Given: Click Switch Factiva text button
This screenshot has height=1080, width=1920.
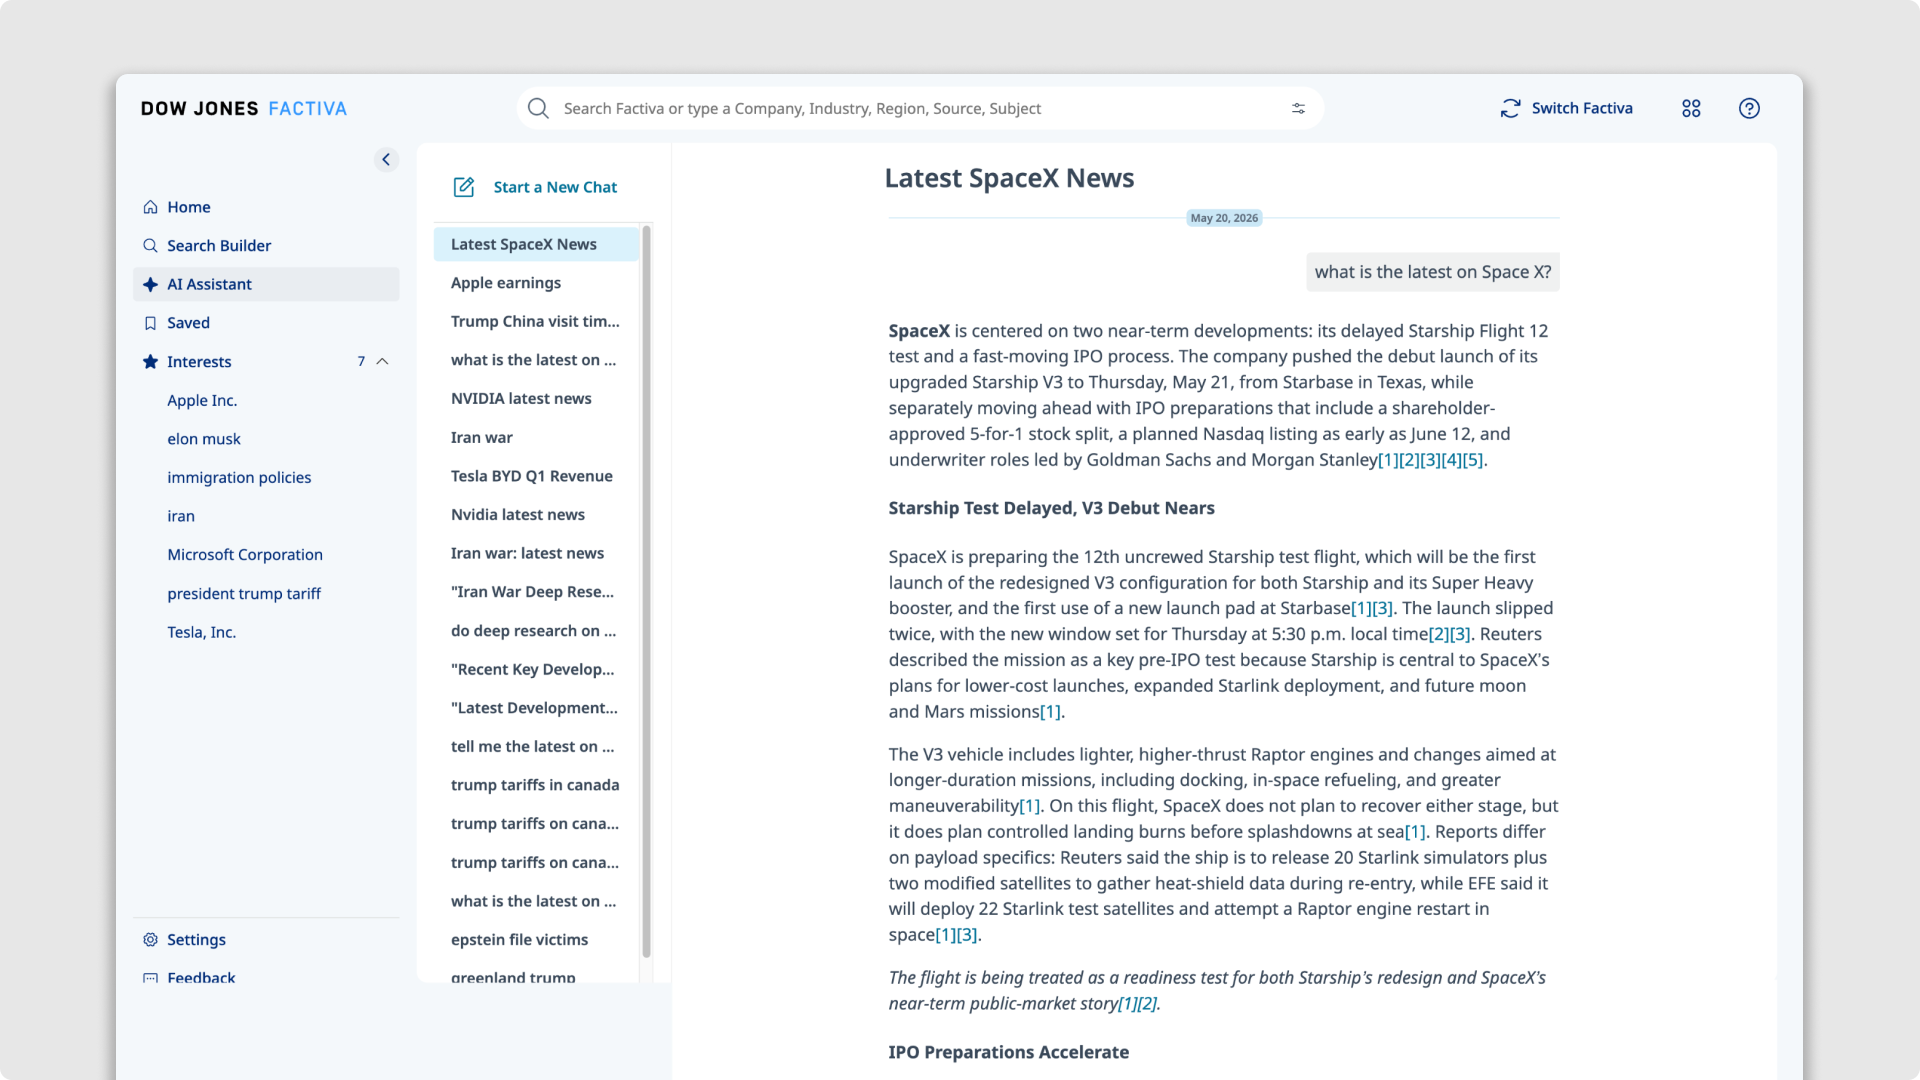Looking at the screenshot, I should click(x=1582, y=108).
